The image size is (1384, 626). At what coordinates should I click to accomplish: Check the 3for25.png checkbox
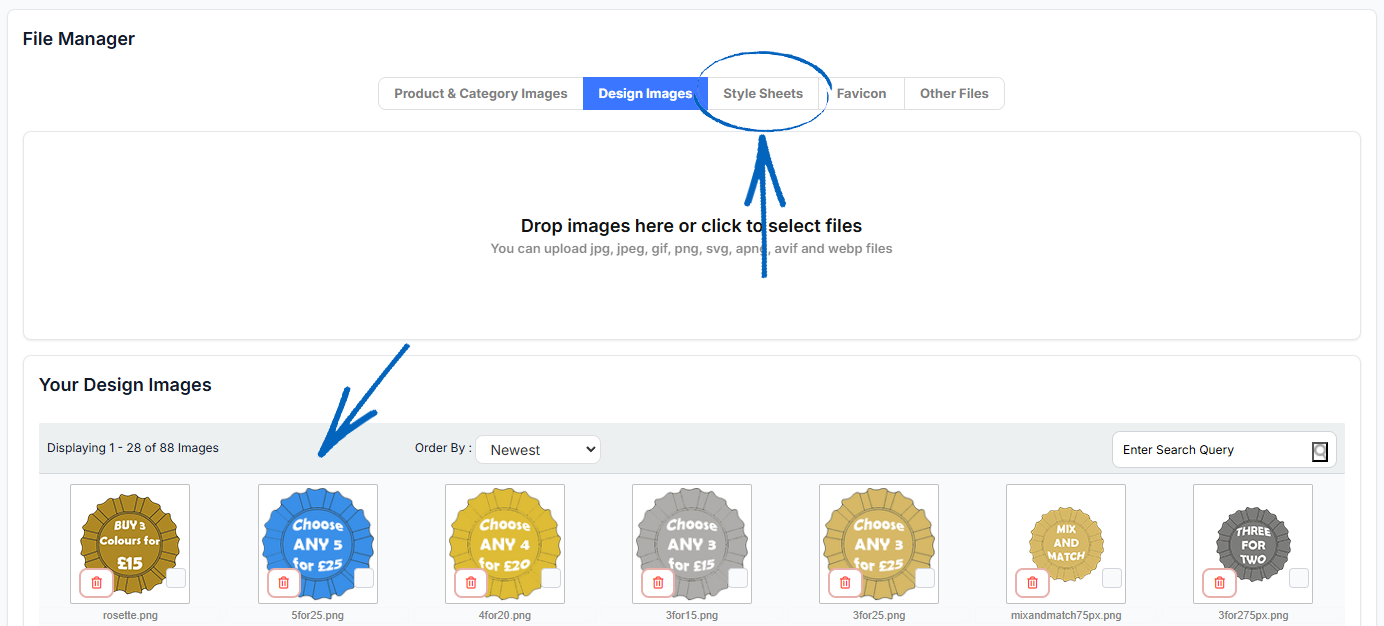pyautogui.click(x=925, y=578)
